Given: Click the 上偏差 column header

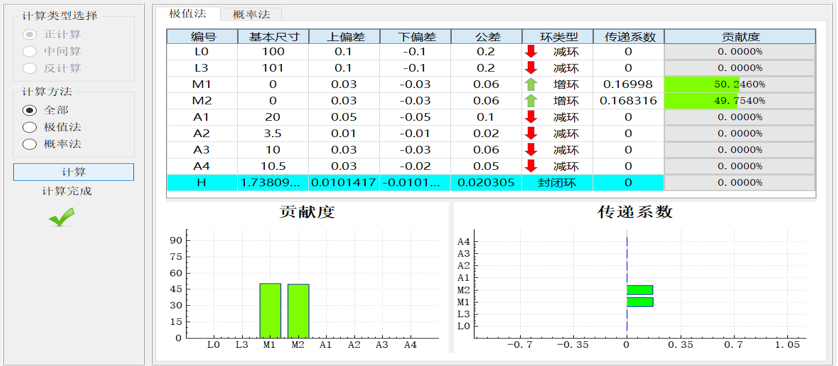Looking at the screenshot, I should [x=345, y=36].
